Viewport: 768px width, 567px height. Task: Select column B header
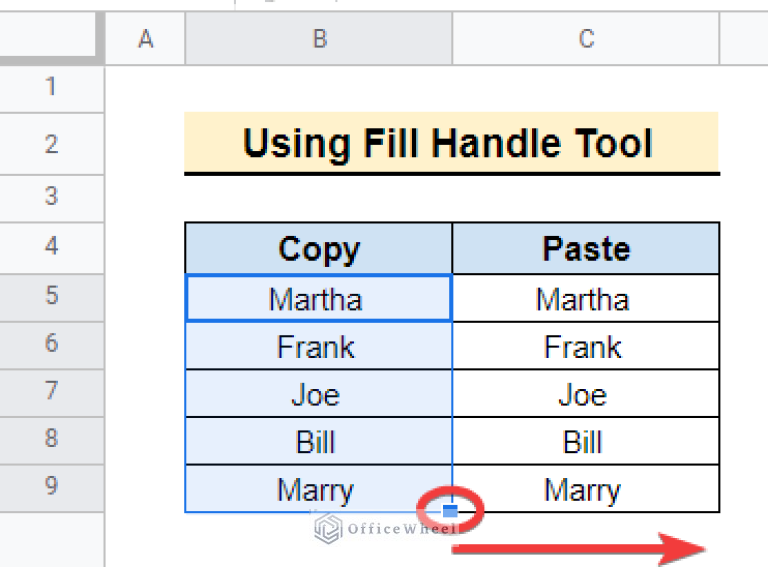(x=319, y=39)
